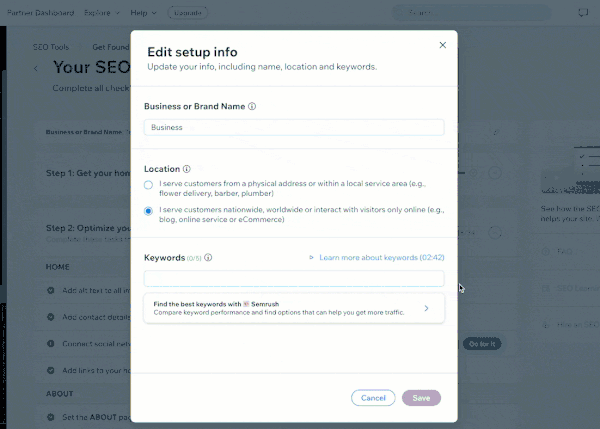Click the Keywords input field
The width and height of the screenshot is (600, 429).
coord(294,279)
